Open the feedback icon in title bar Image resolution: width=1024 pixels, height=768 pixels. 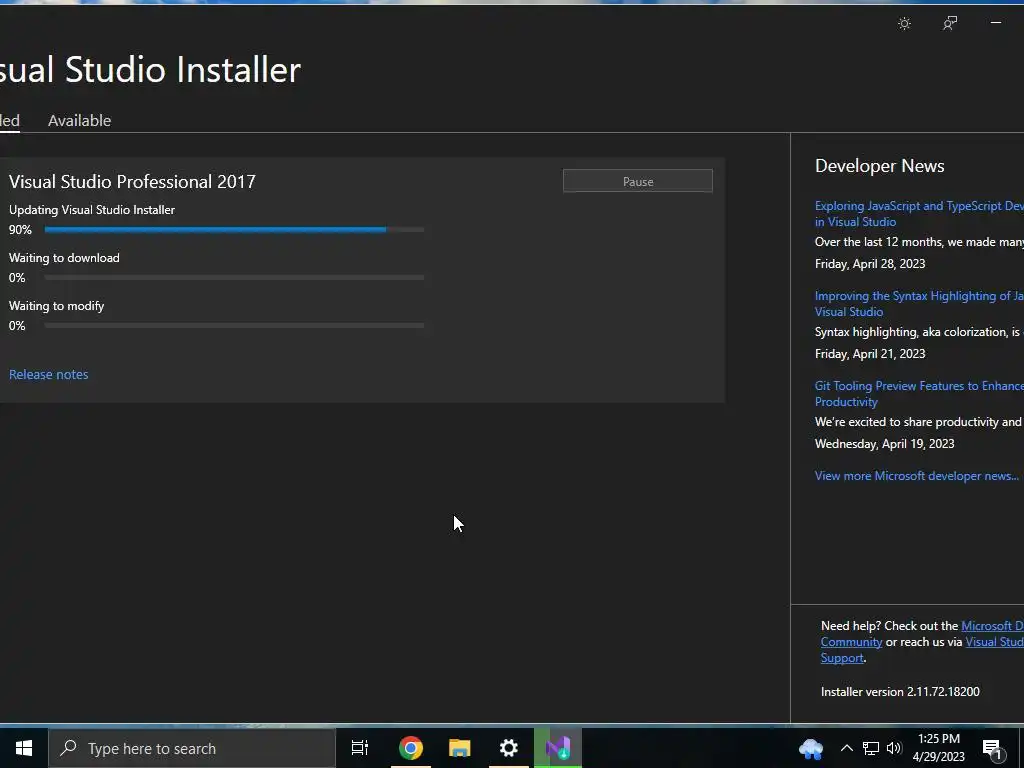coord(950,24)
